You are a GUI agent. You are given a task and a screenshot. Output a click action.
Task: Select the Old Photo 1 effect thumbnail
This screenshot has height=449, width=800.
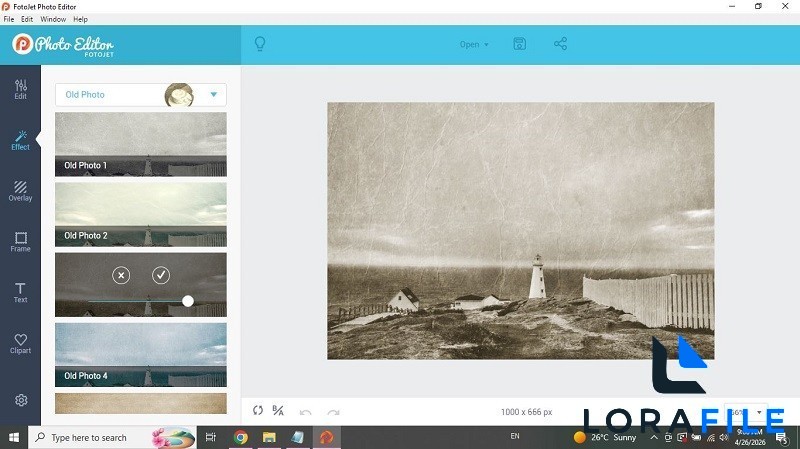tap(141, 144)
